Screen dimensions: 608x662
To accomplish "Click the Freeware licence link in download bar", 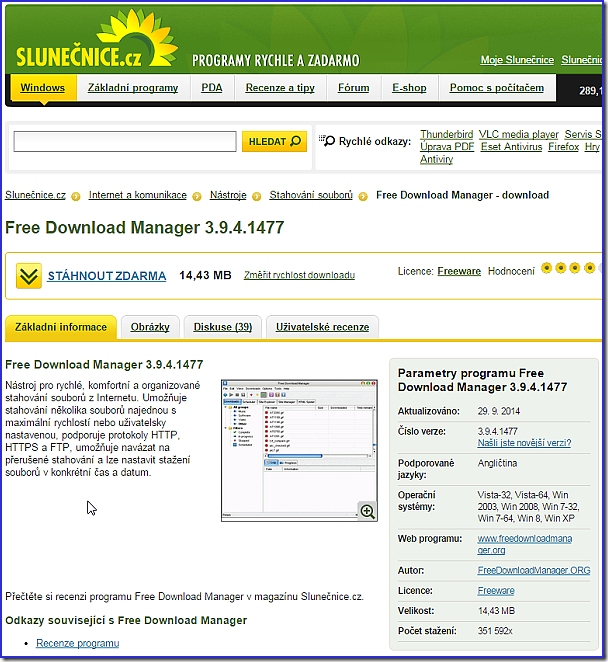I will click(459, 271).
